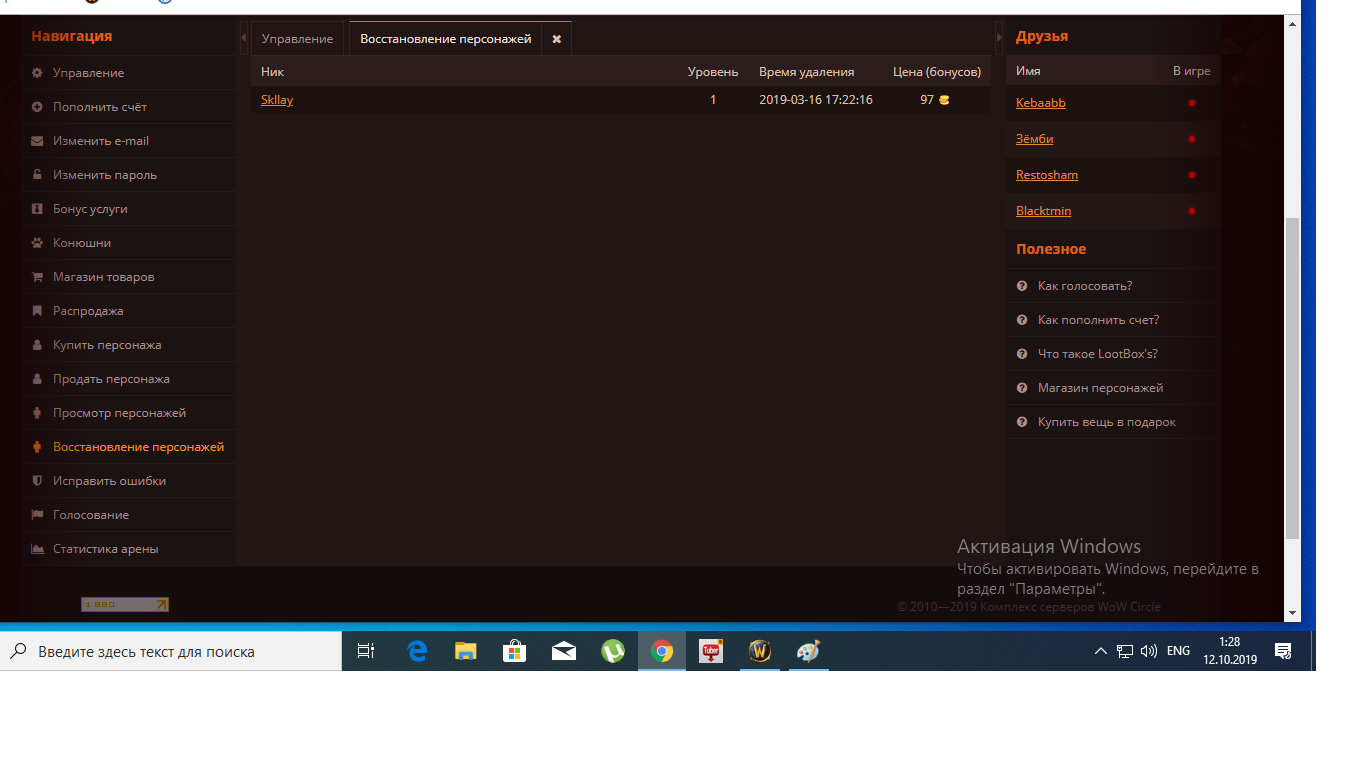Collapse the right friends panel arrow

(x=999, y=38)
